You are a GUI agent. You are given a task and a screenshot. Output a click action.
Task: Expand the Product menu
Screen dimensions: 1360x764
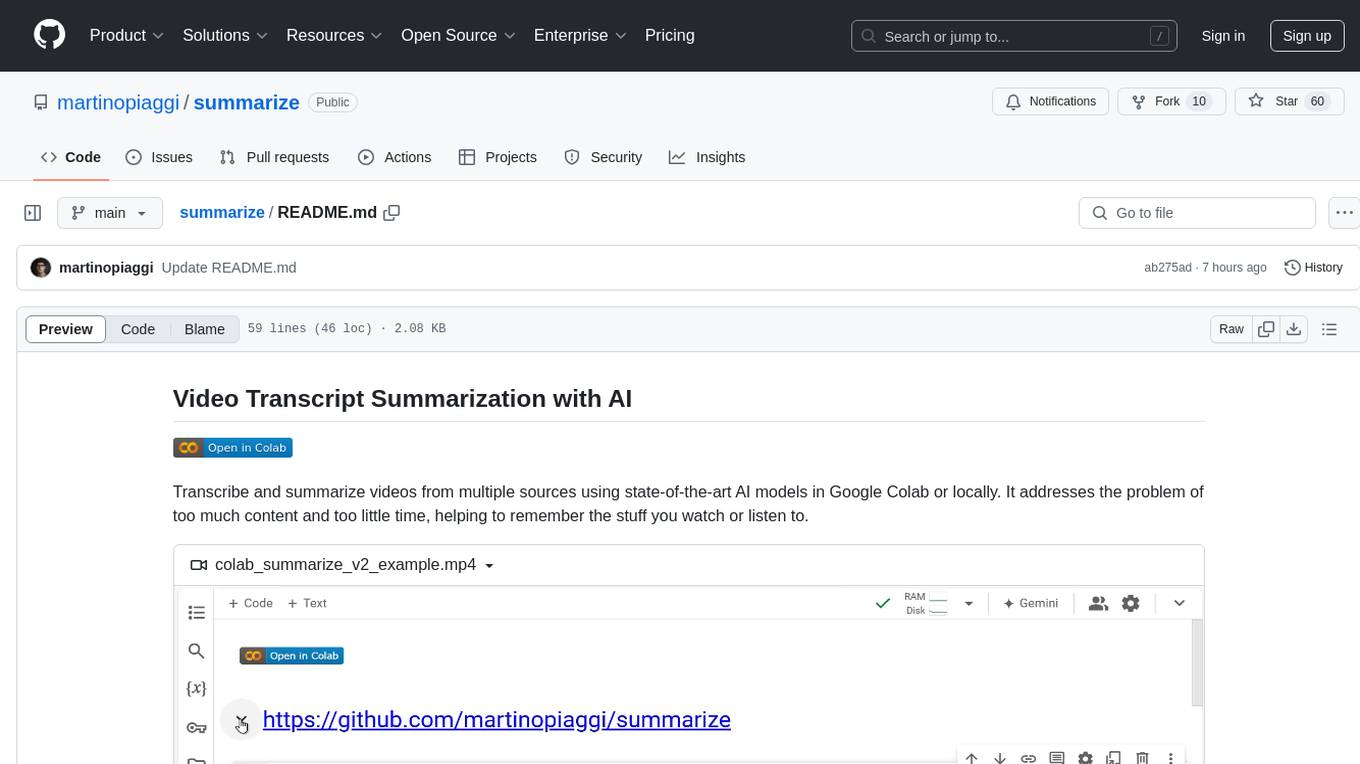coord(127,35)
